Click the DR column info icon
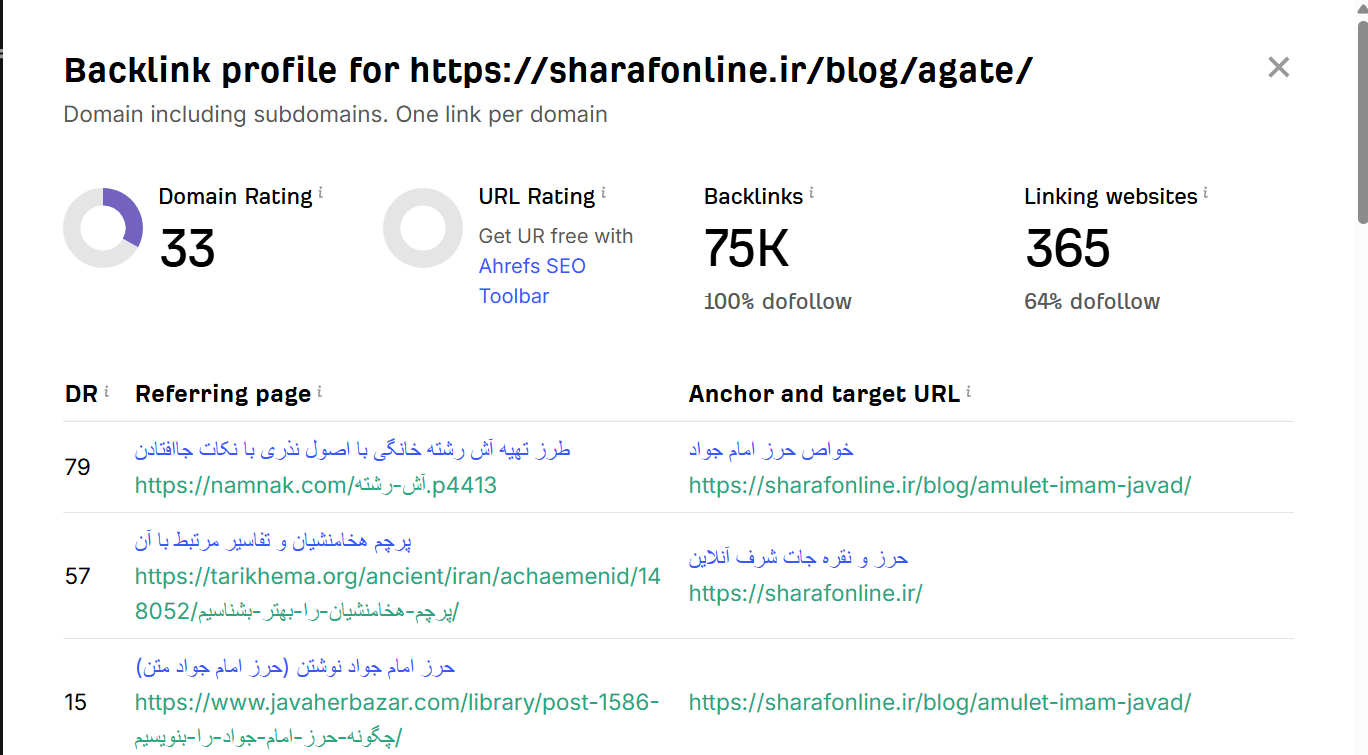1368x755 pixels. (x=107, y=391)
